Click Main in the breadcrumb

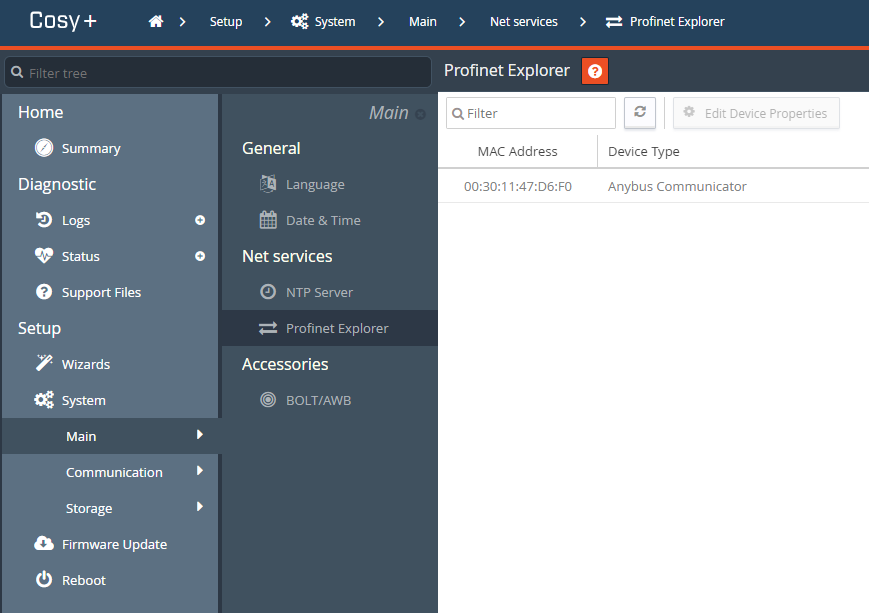click(x=423, y=22)
